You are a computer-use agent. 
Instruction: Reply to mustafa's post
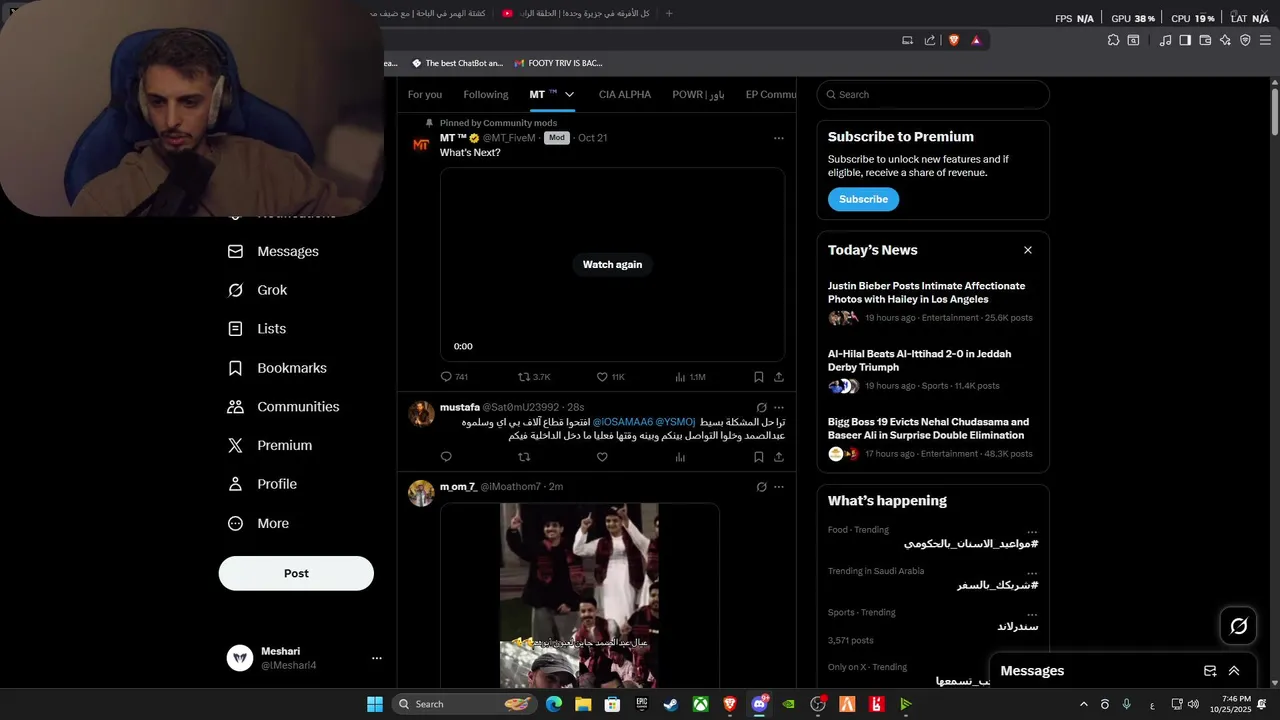click(446, 457)
